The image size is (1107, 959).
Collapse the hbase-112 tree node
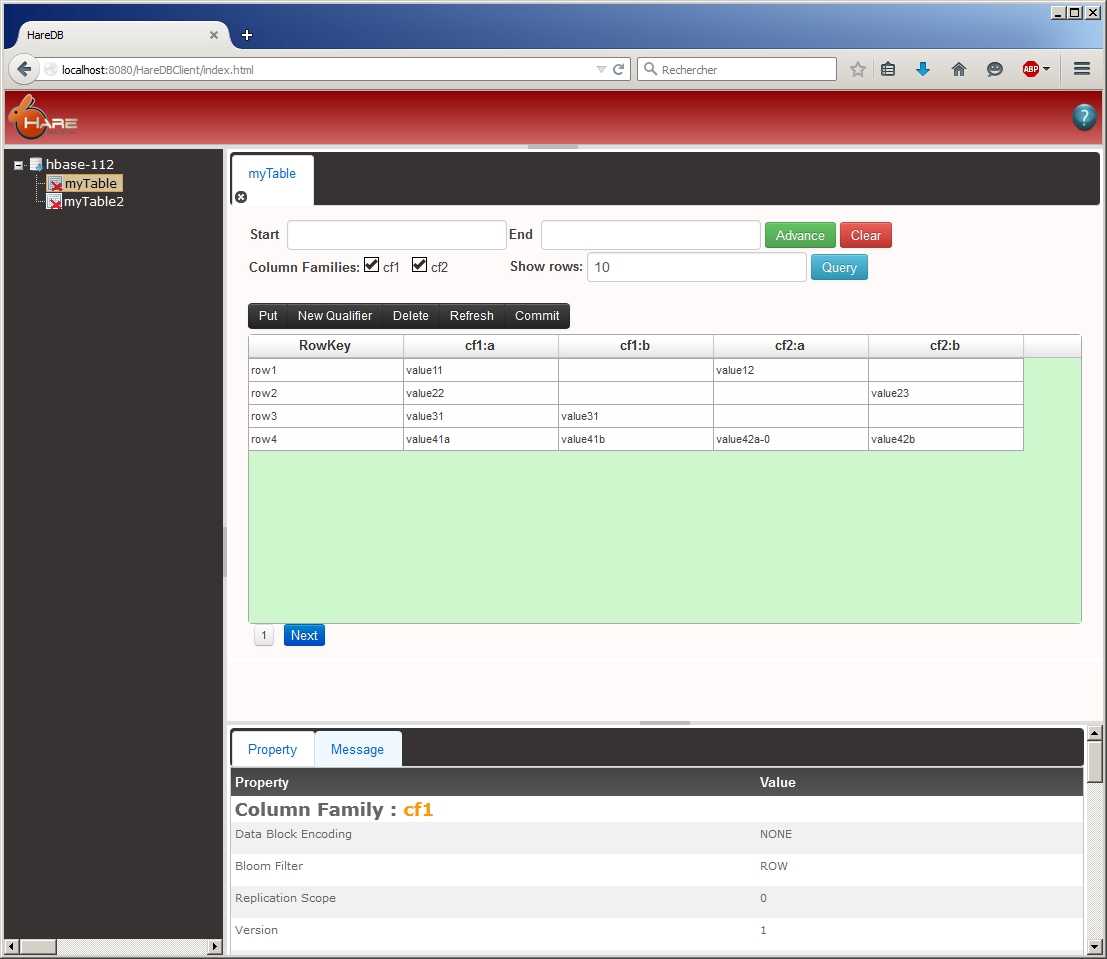(x=18, y=165)
